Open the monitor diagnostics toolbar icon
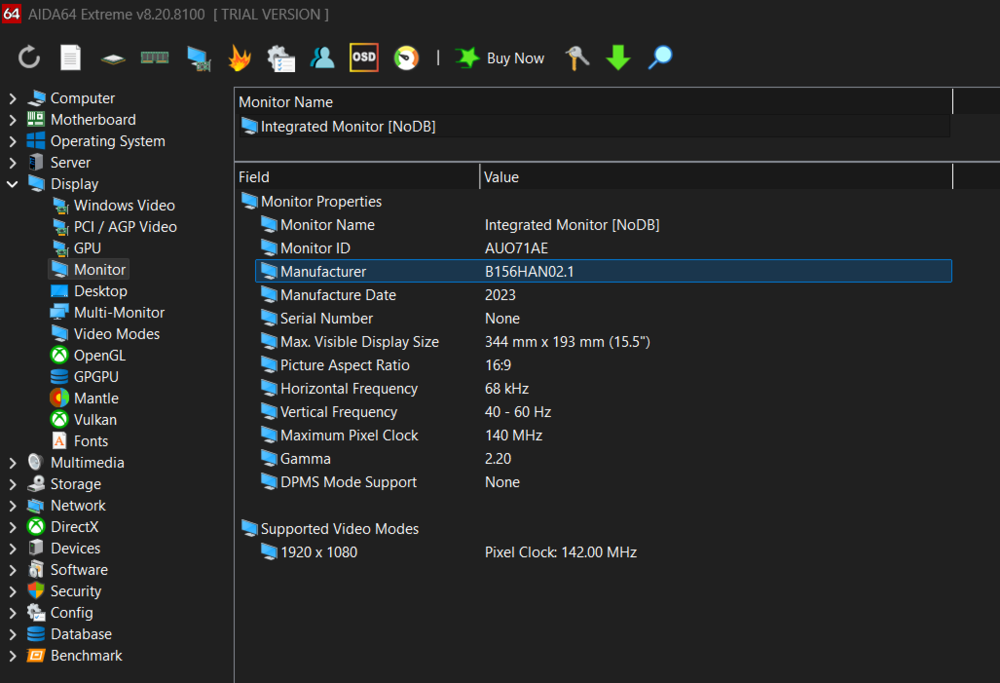Image resolution: width=1000 pixels, height=683 pixels. coord(198,58)
